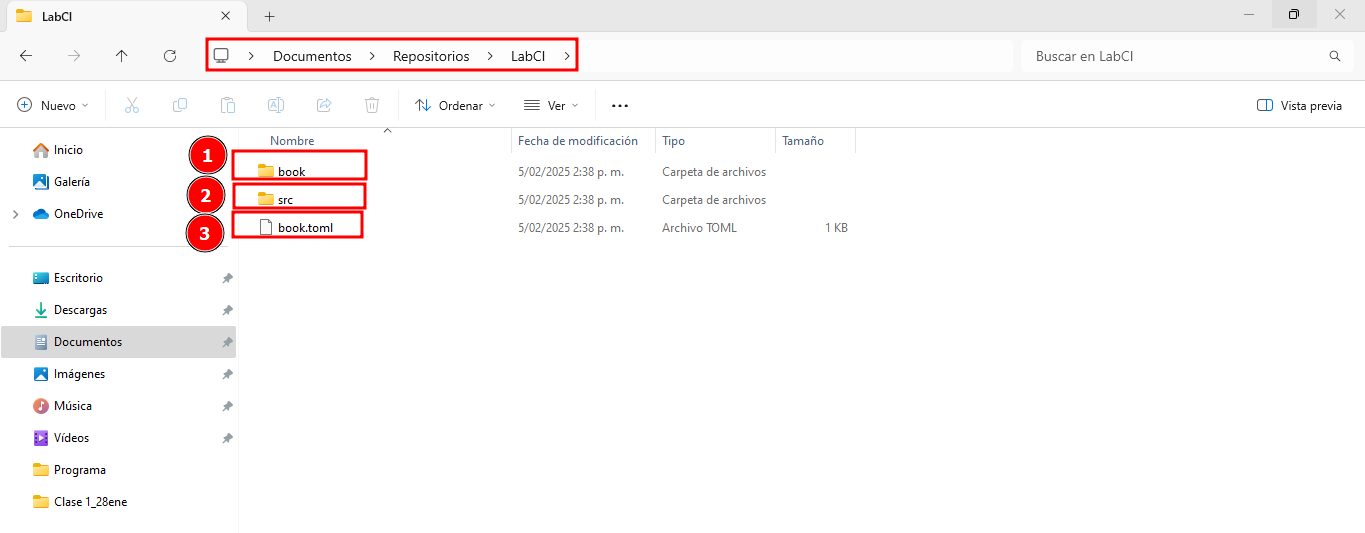The width and height of the screenshot is (1365, 533).
Task: Click the Copy icon in toolbar
Action: pos(180,105)
